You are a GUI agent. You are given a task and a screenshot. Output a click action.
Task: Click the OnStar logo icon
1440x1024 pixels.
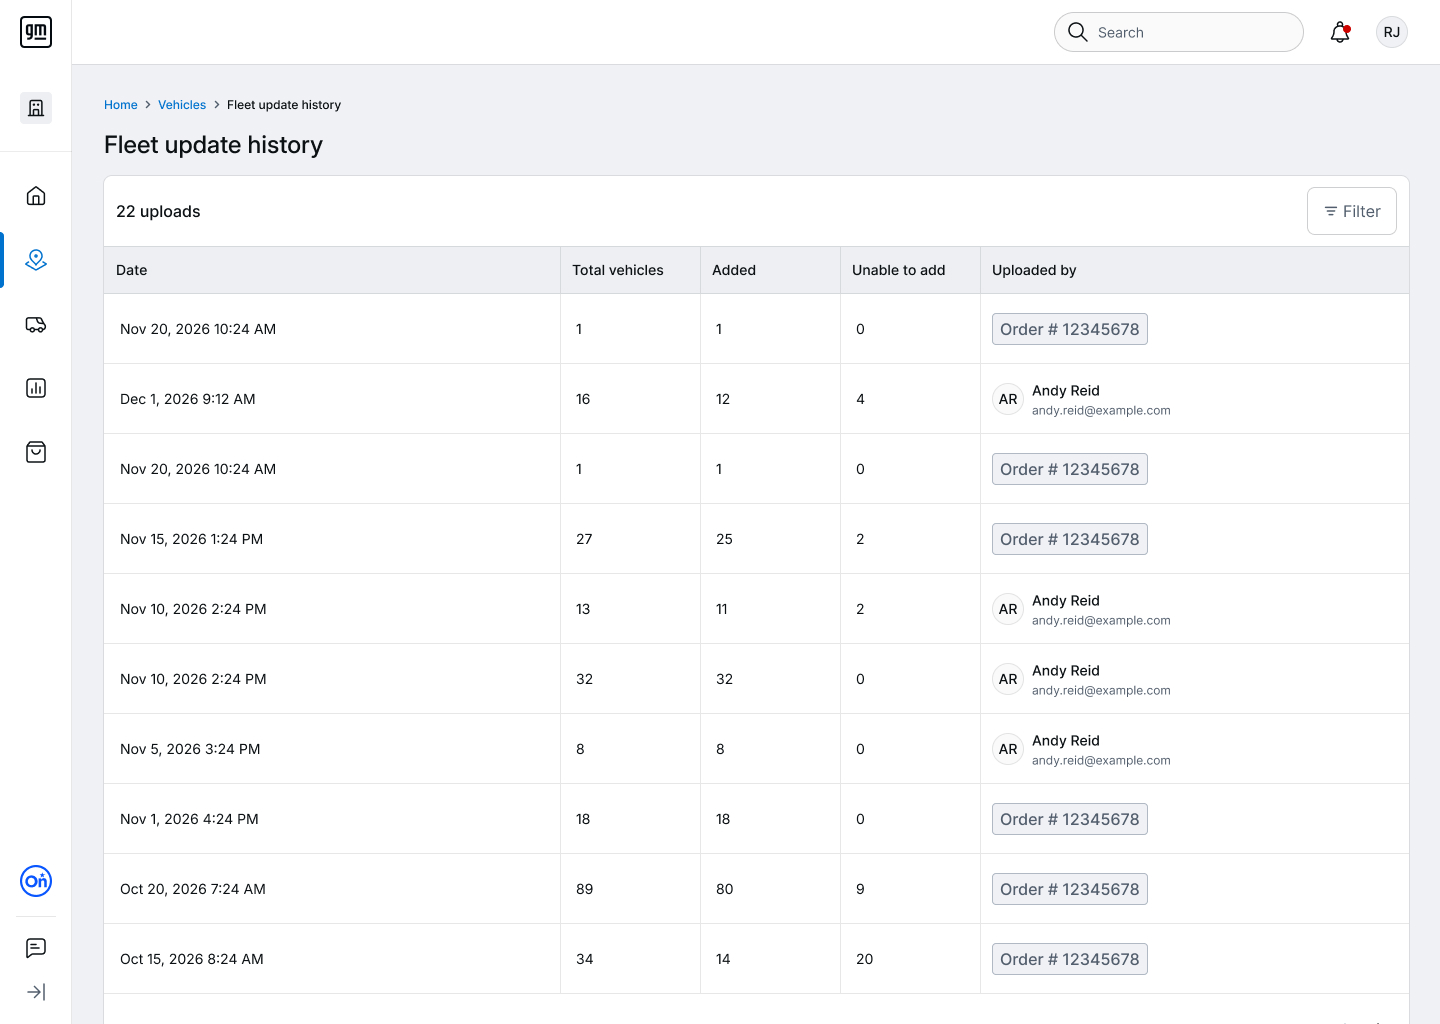click(x=36, y=881)
